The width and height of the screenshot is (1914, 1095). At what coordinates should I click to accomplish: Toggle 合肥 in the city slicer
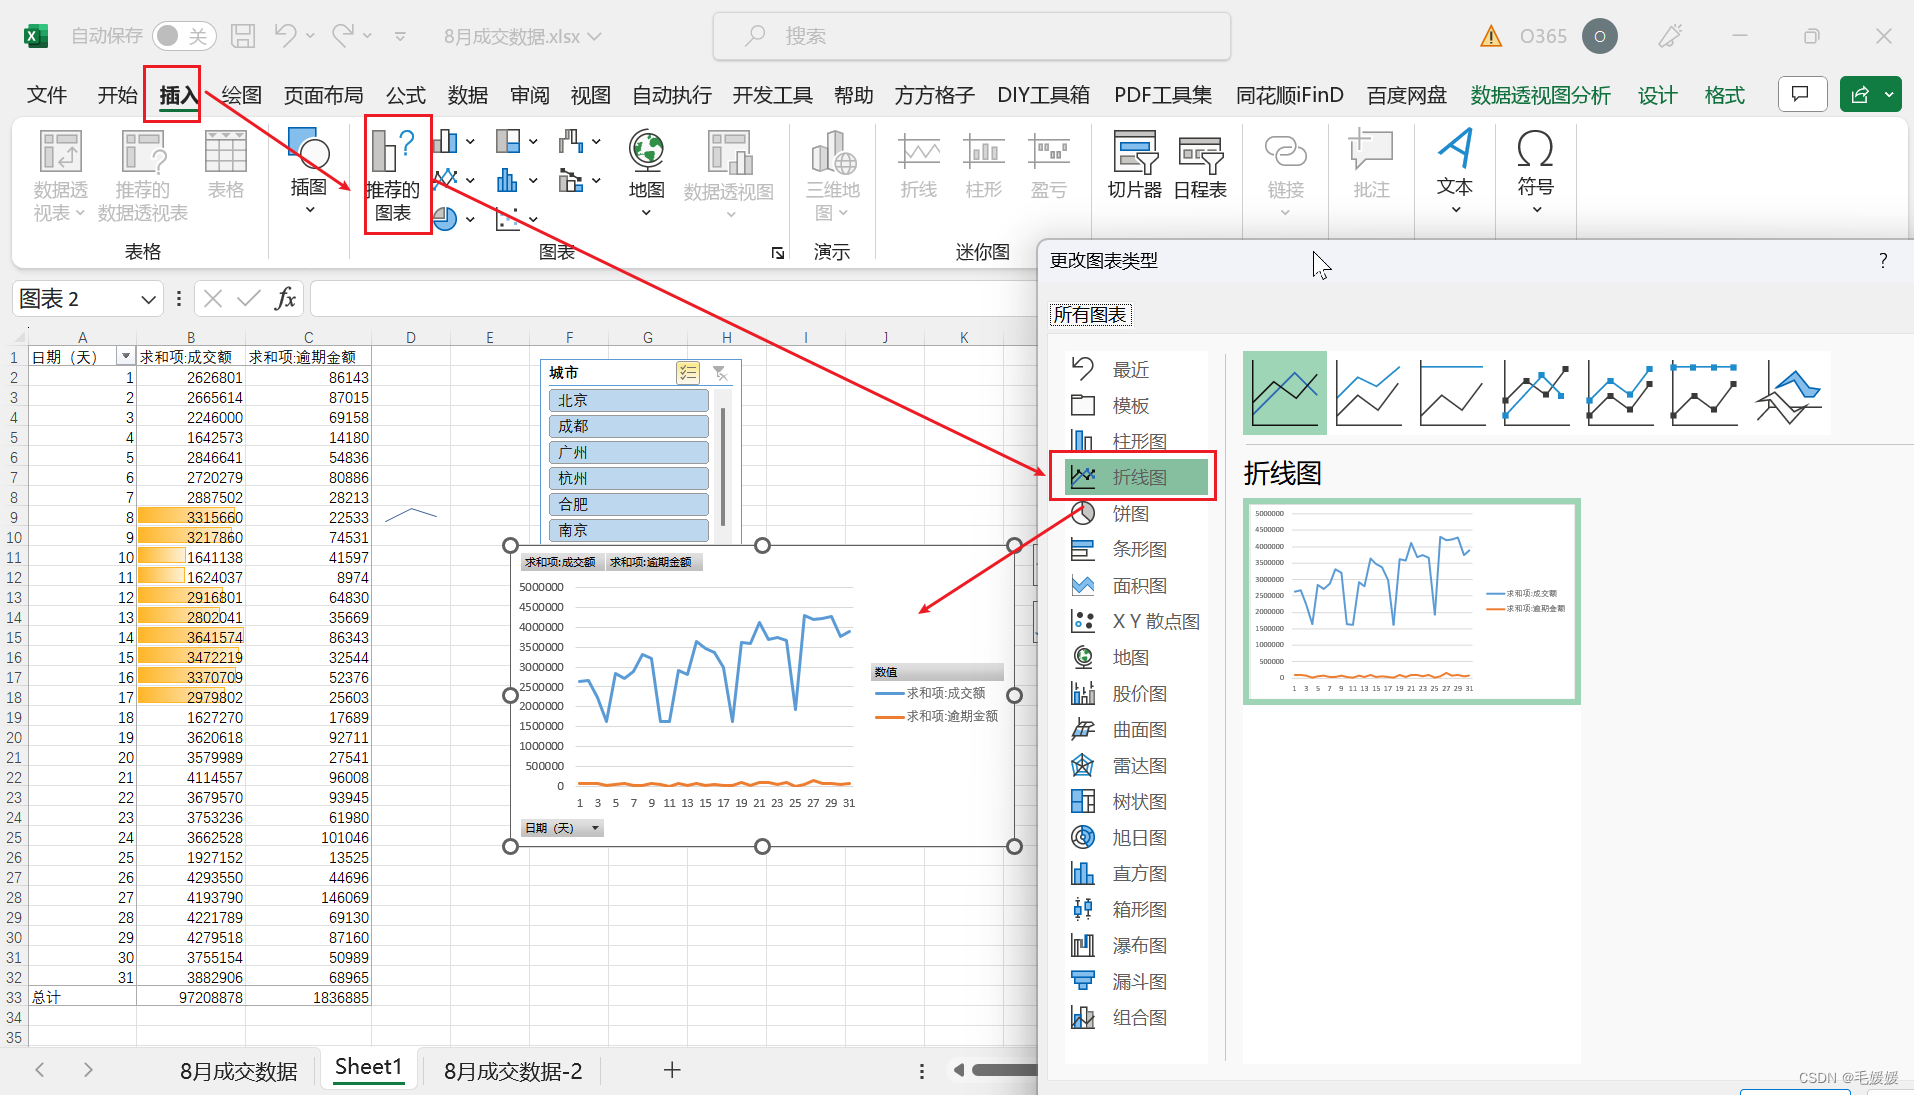click(628, 504)
